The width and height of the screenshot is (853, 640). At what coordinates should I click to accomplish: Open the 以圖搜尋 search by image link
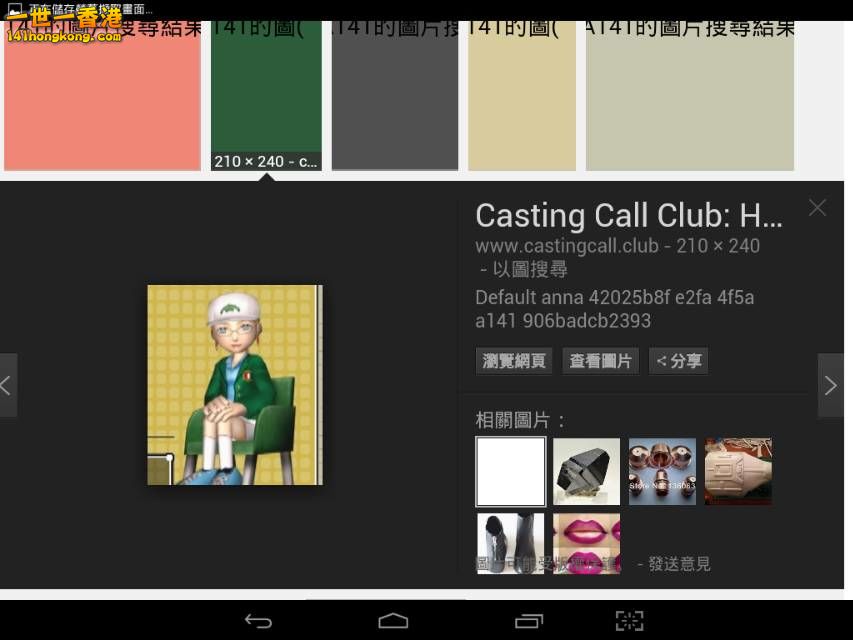[530, 269]
